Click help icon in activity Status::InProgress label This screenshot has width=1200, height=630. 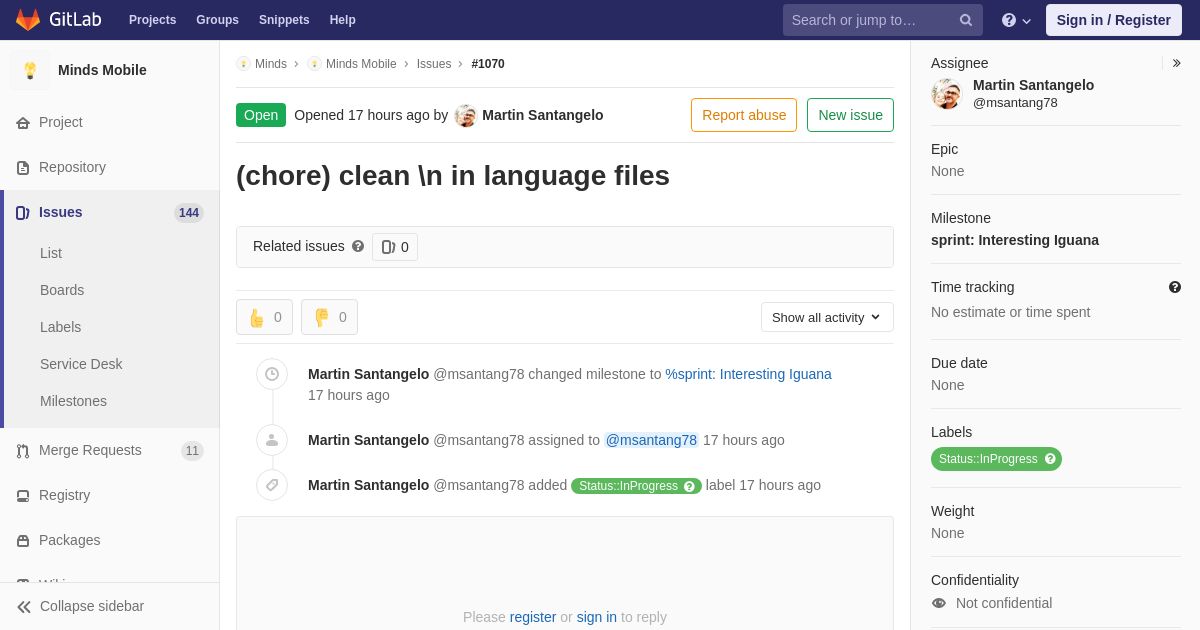pos(689,486)
